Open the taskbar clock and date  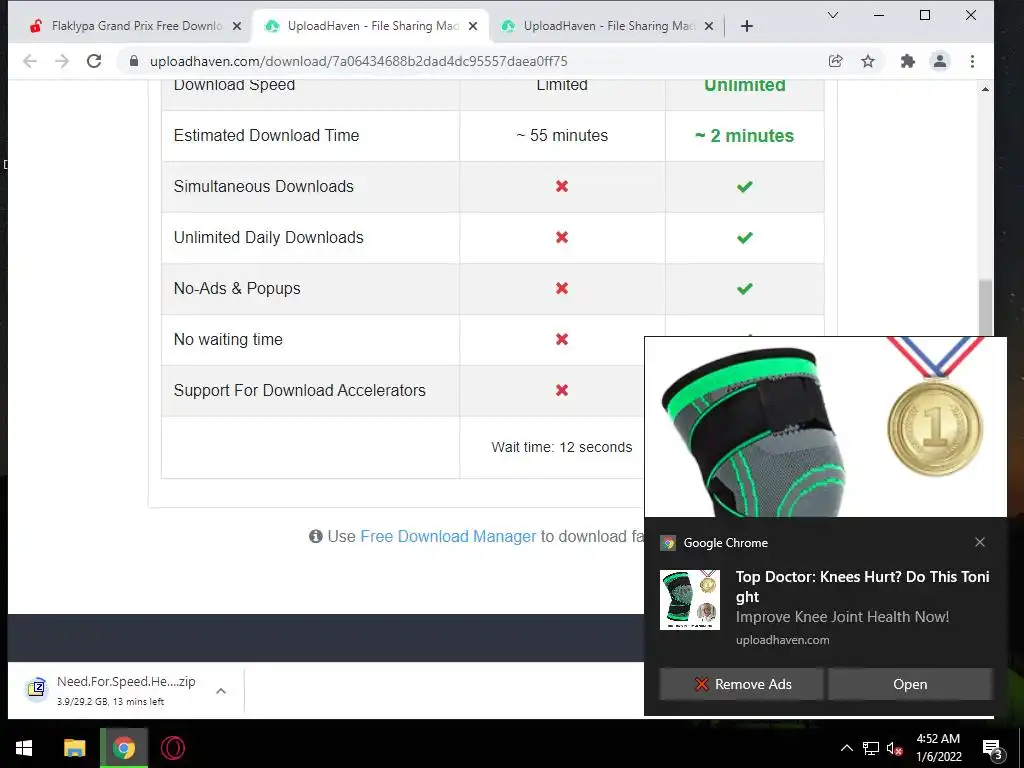(938, 748)
